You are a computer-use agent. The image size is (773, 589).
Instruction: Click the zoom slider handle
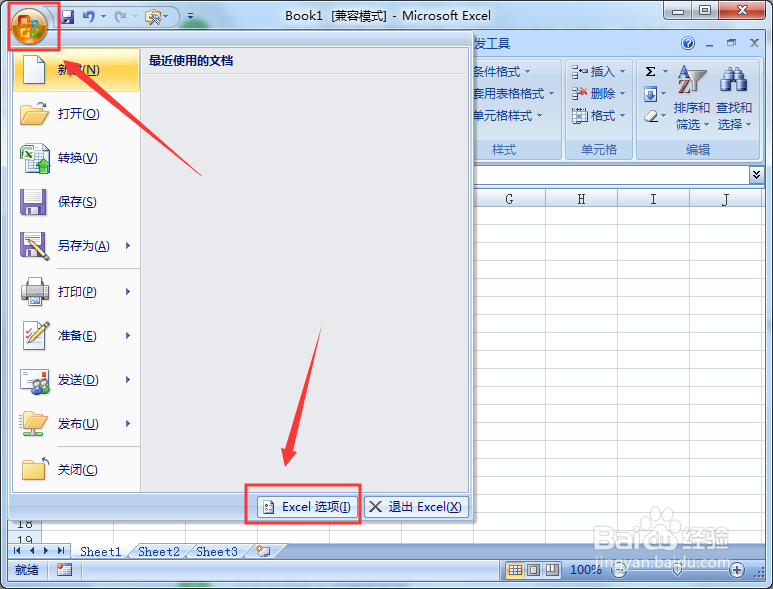[678, 570]
